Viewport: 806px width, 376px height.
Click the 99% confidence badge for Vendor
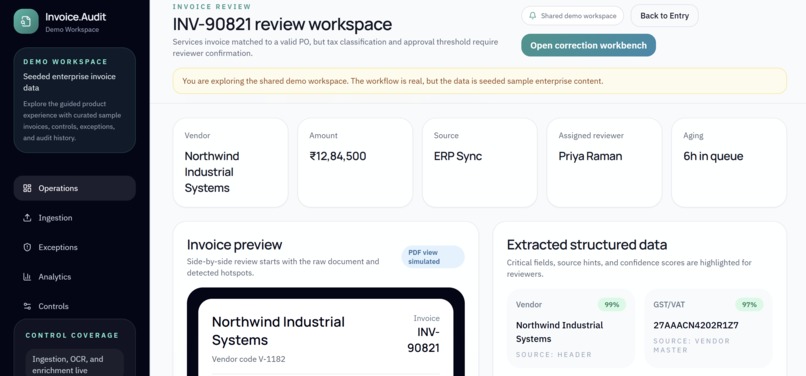point(612,305)
